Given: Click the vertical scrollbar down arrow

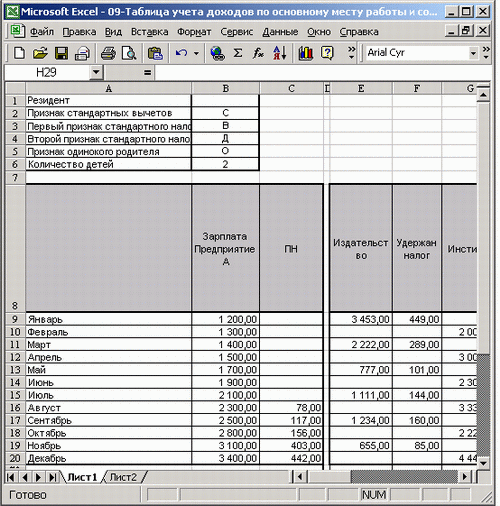Looking at the screenshot, I should (x=483, y=463).
